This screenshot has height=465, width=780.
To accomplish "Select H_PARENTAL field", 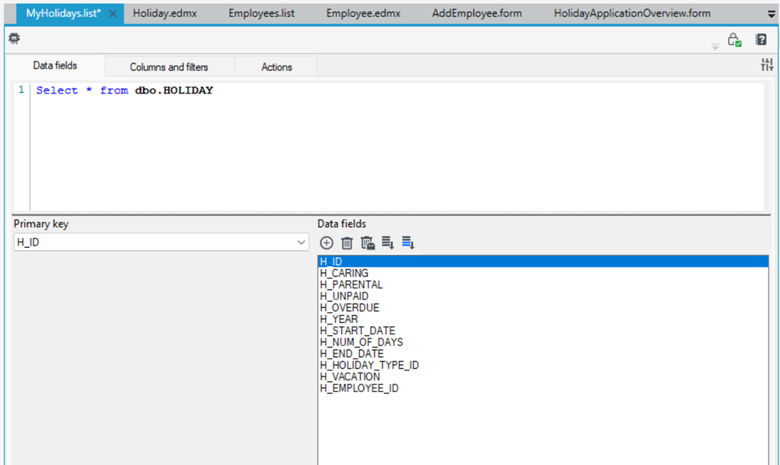I will pos(543,284).
